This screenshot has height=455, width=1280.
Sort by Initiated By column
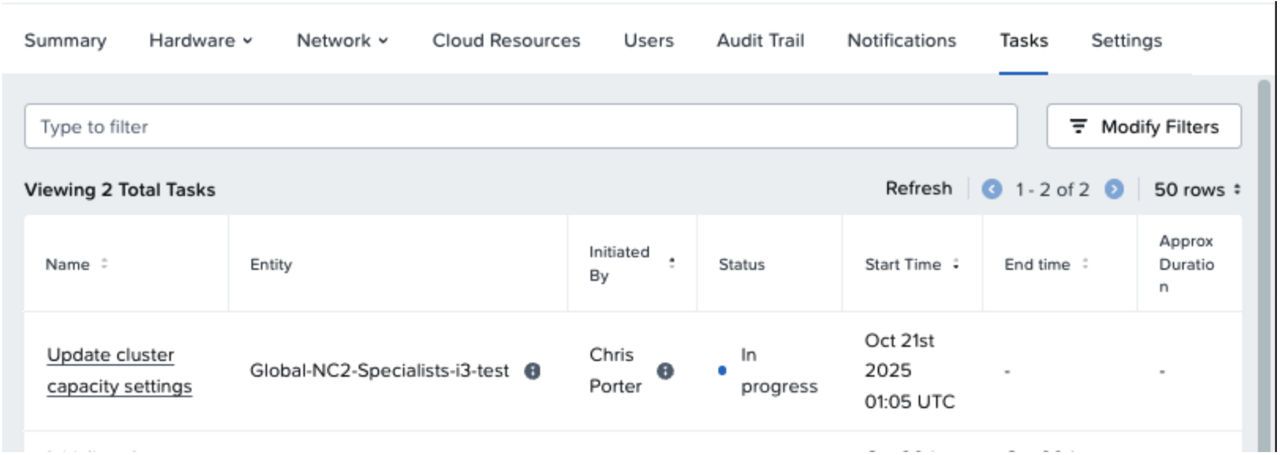672,264
